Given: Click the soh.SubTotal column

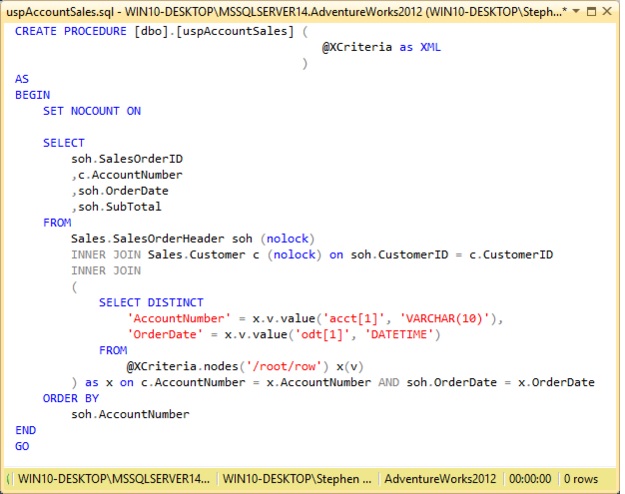Looking at the screenshot, I should coord(120,207).
